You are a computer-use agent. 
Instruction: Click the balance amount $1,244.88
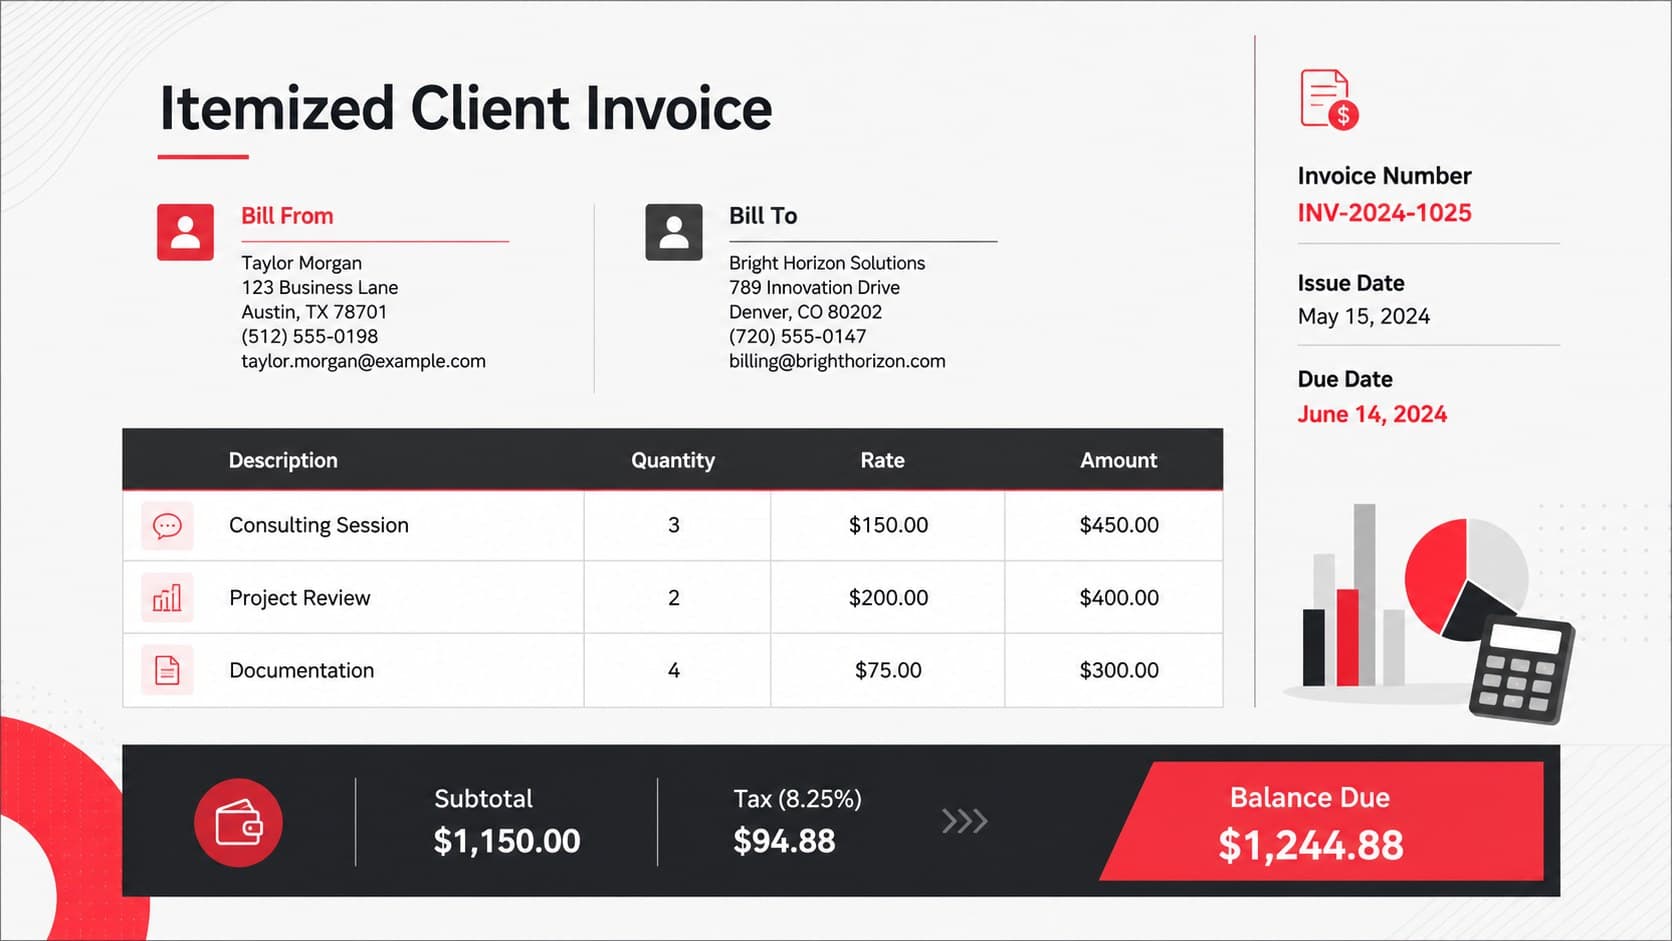pyautogui.click(x=1311, y=846)
